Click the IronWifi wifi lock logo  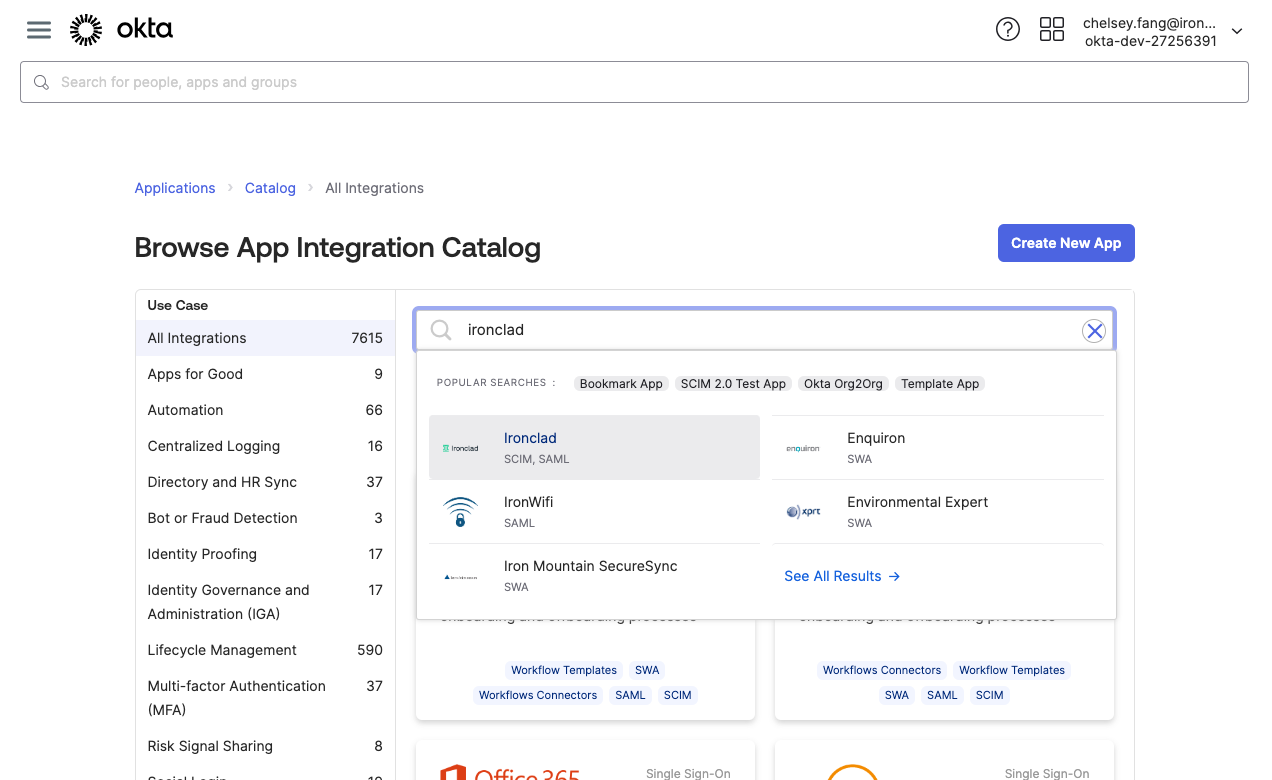(460, 512)
